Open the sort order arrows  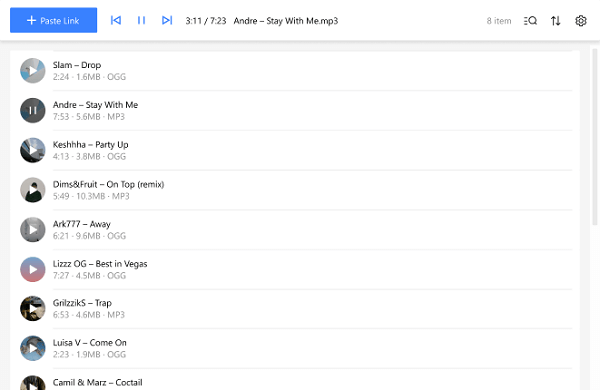(x=556, y=21)
